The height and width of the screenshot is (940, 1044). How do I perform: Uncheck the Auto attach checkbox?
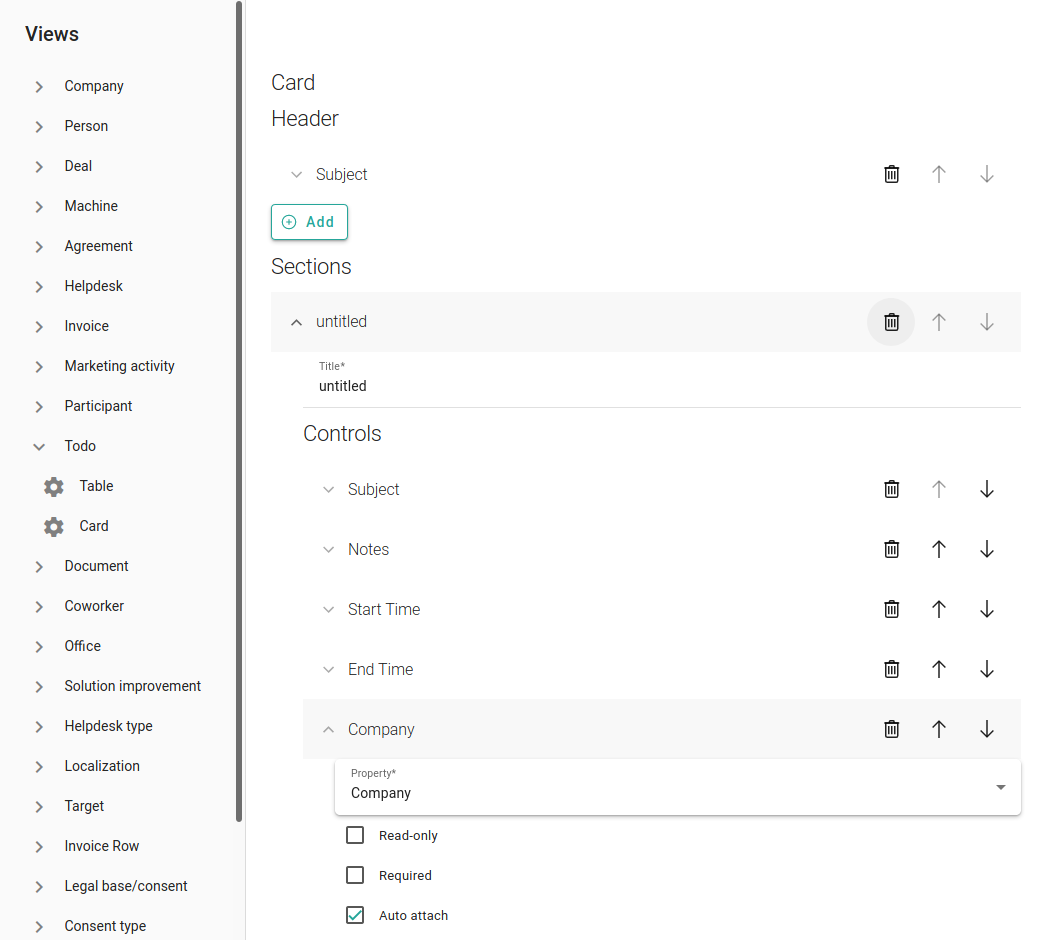355,915
